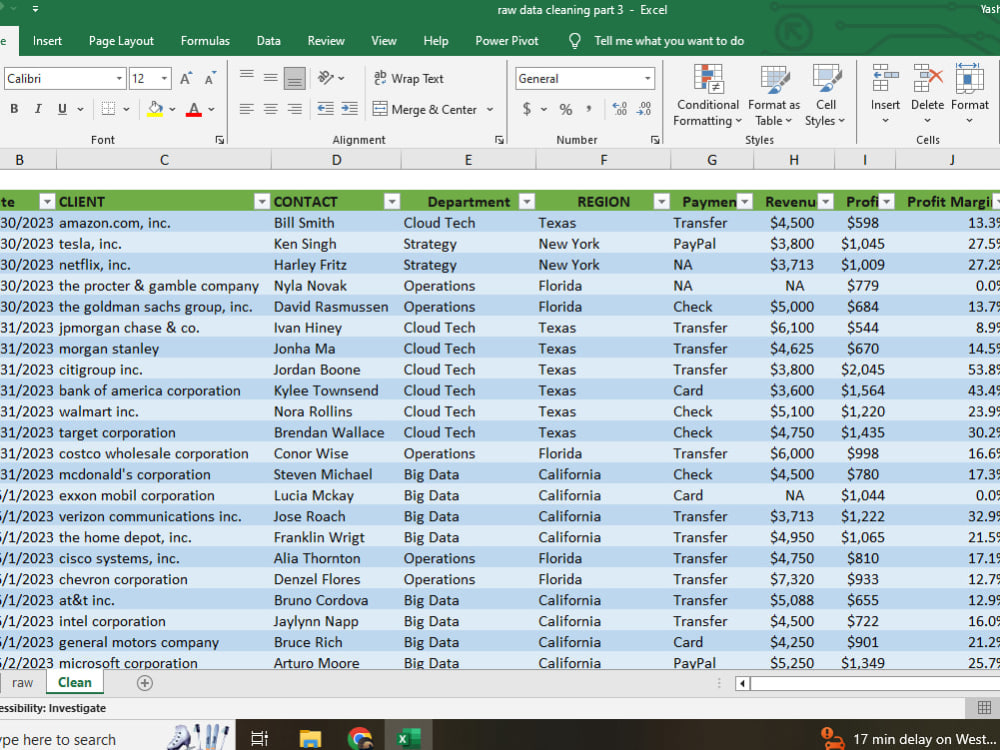Select the Clean sheet tab
This screenshot has width=1000, height=750.
click(x=75, y=683)
